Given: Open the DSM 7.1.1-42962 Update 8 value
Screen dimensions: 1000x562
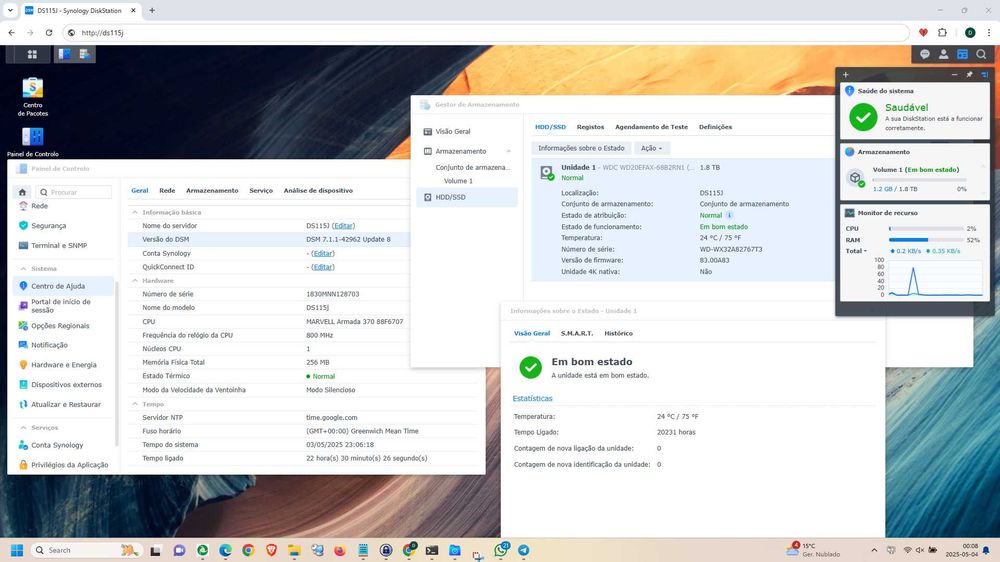Looking at the screenshot, I should 348,239.
